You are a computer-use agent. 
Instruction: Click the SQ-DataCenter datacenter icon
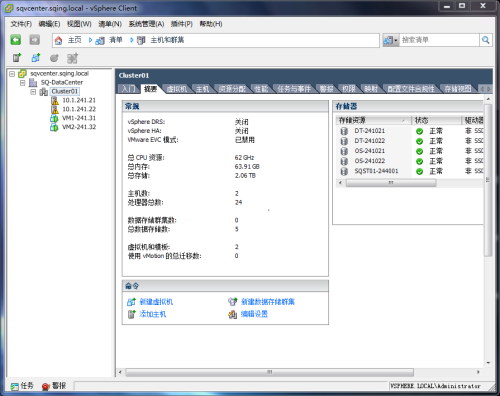(33, 83)
